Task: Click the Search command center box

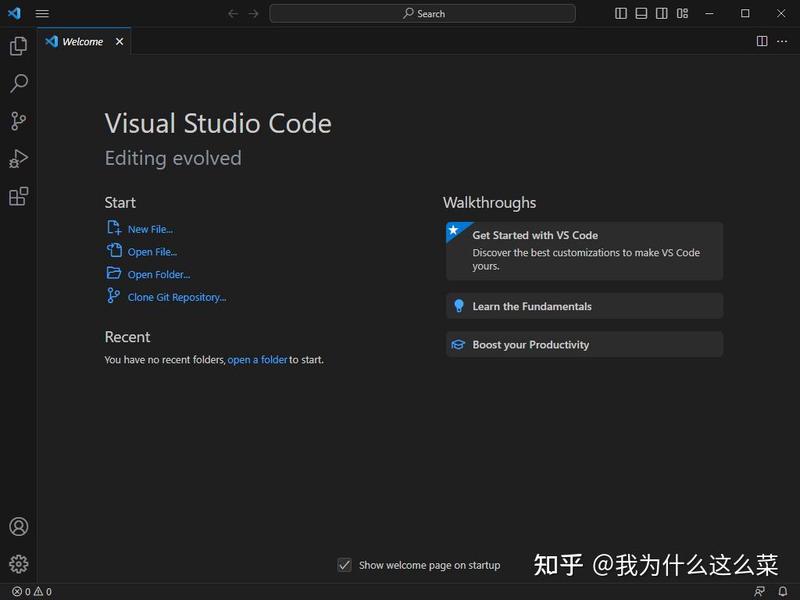Action: [x=422, y=14]
